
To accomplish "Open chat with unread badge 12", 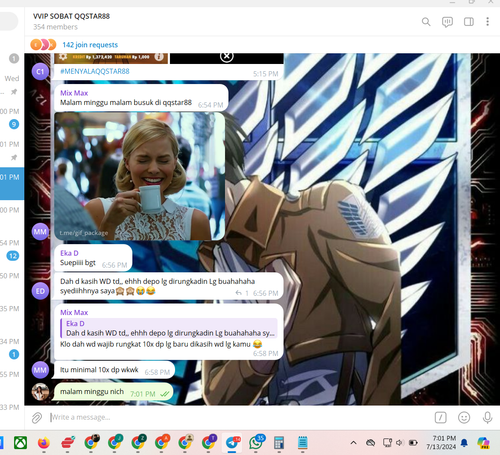I will pyautogui.click(x=12, y=249).
